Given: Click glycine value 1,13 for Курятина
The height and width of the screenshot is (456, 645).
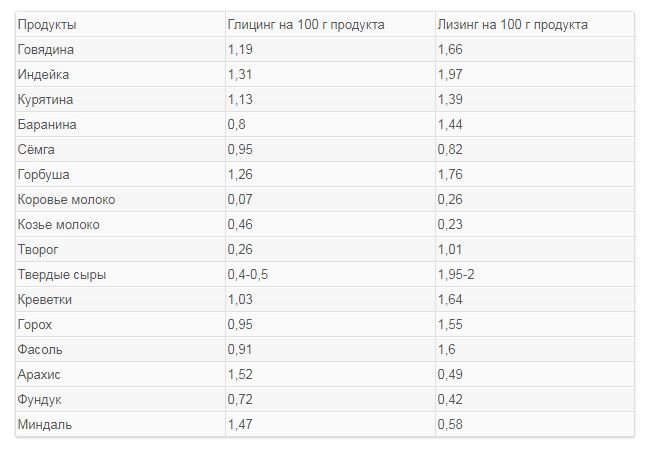Looking at the screenshot, I should click(240, 99).
